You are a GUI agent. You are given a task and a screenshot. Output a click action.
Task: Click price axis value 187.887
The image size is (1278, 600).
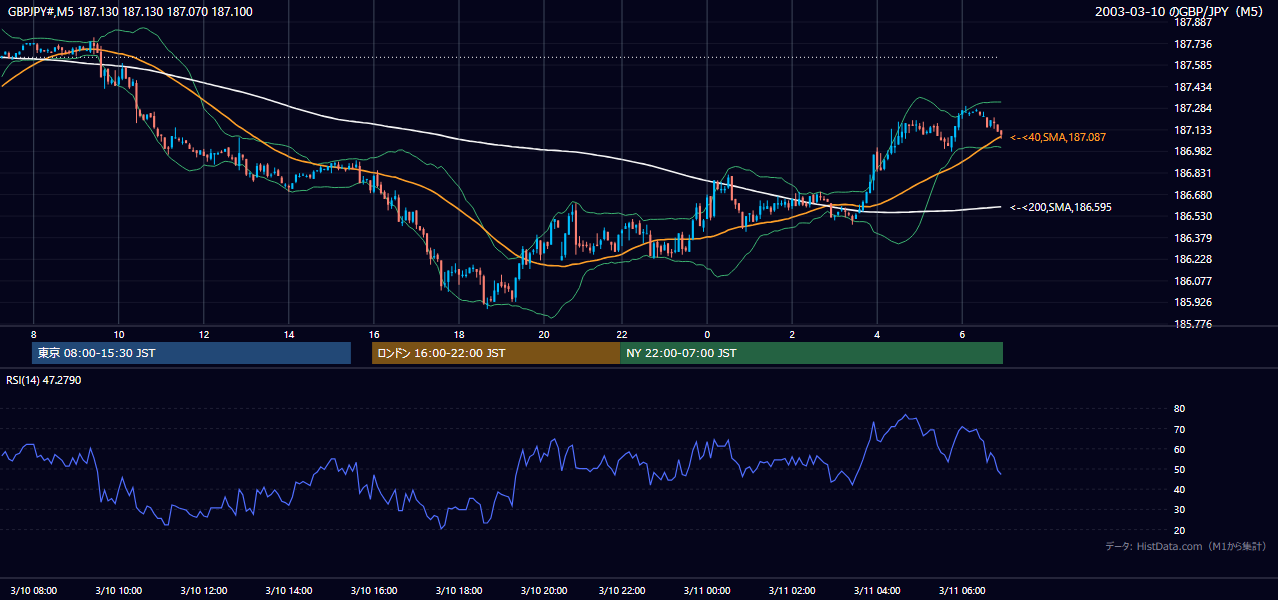coord(1193,22)
